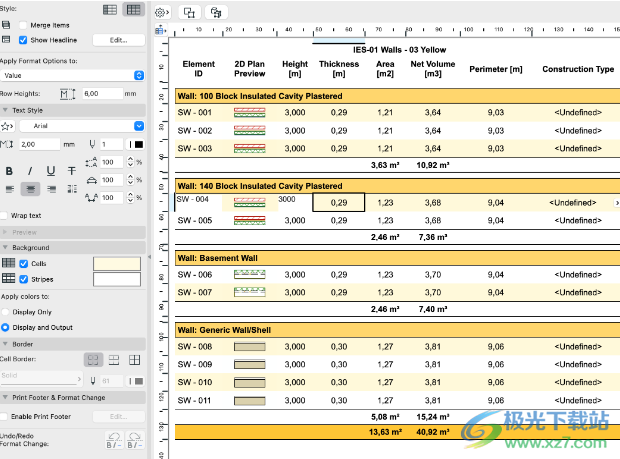Select the records-by-rows schedule style icon

click(x=110, y=9)
